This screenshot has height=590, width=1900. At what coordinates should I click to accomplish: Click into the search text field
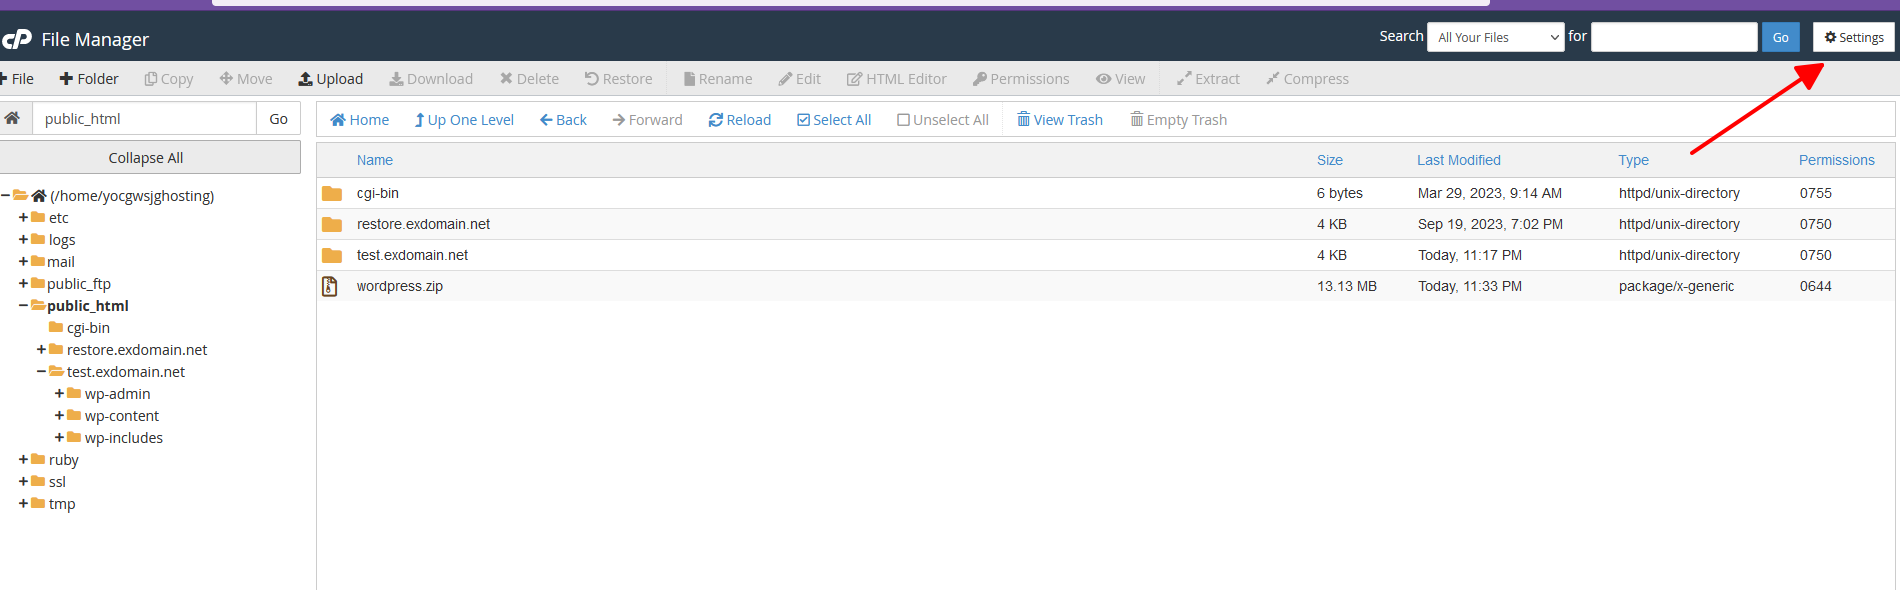point(1673,37)
